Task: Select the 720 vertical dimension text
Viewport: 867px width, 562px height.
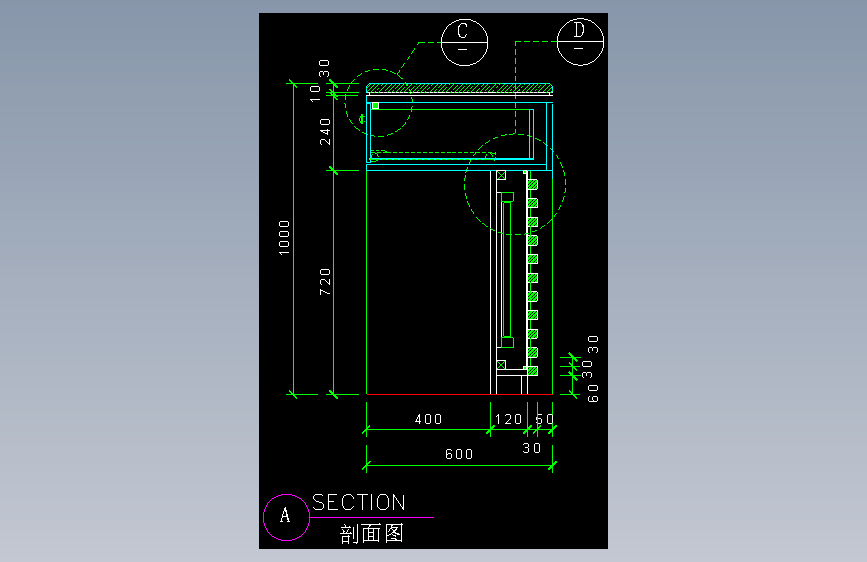Action: pos(325,282)
